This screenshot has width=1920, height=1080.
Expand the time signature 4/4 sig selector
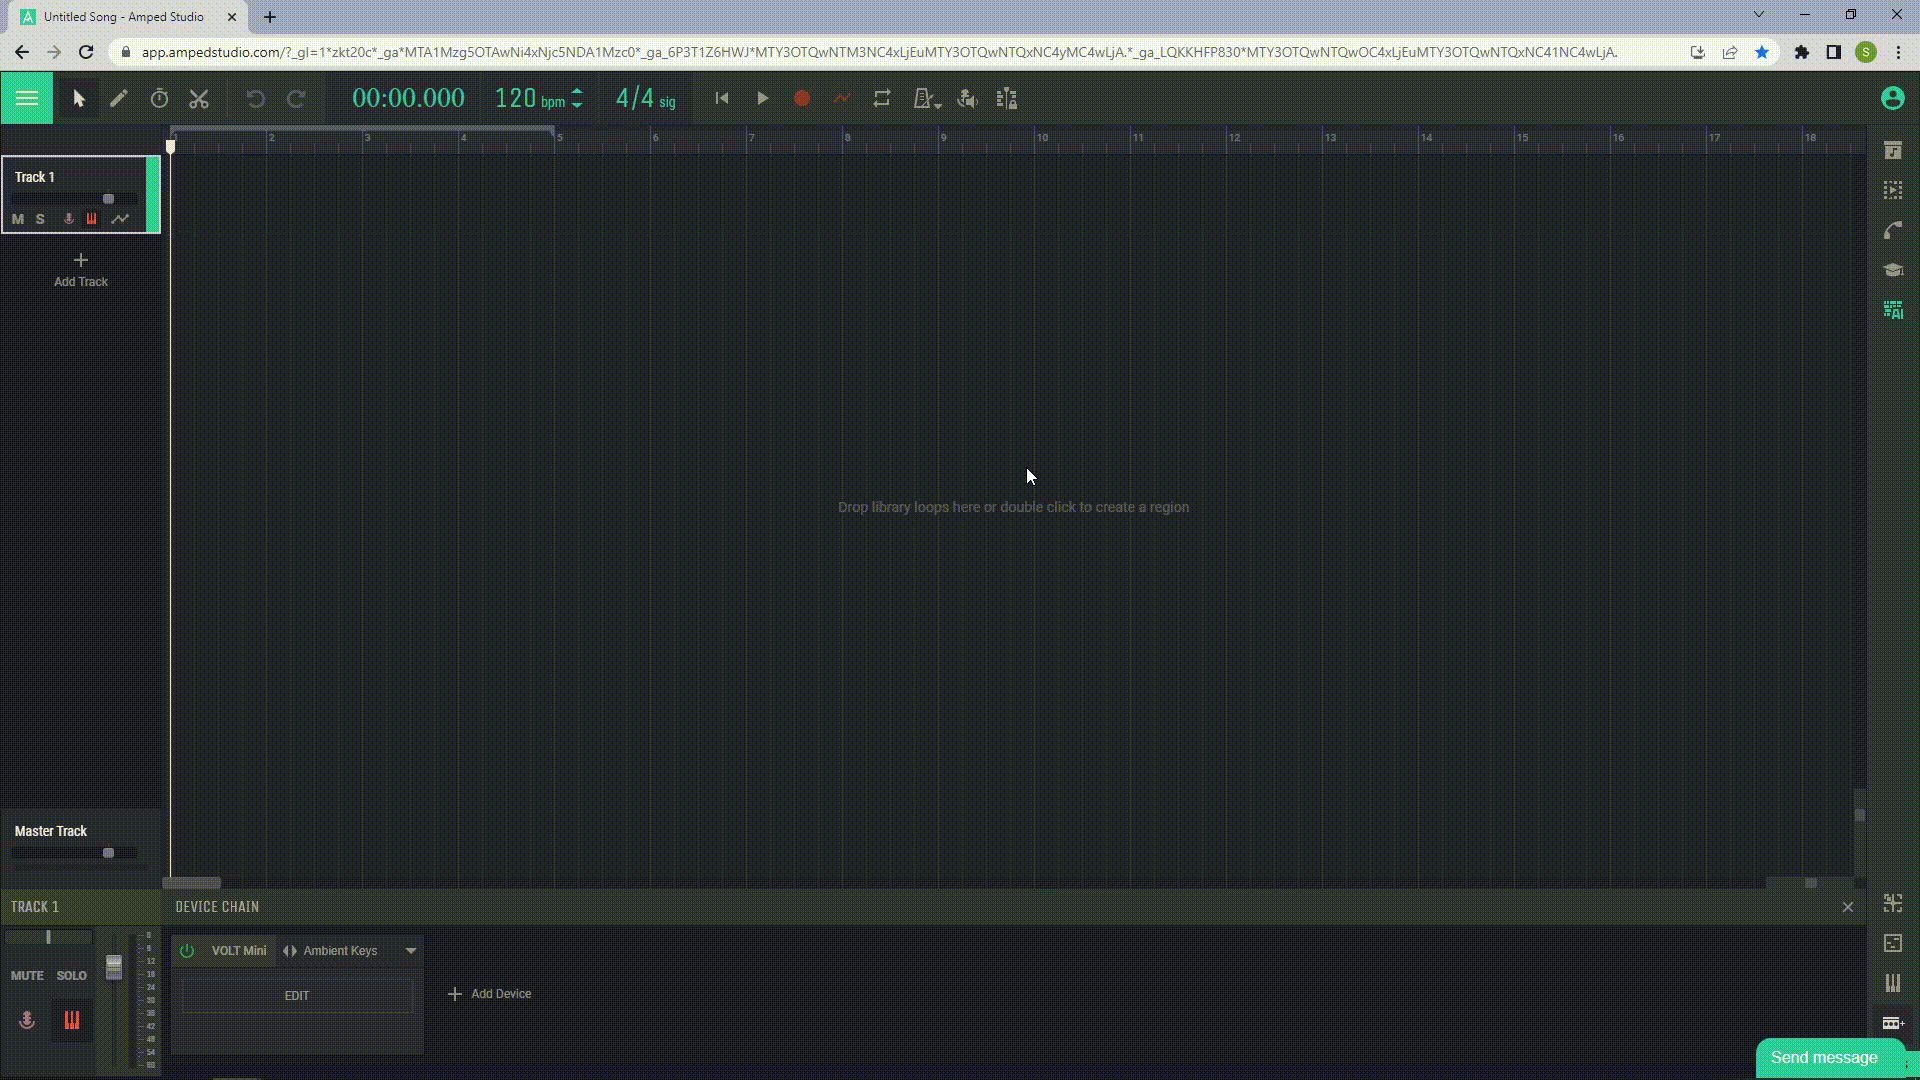coord(644,98)
